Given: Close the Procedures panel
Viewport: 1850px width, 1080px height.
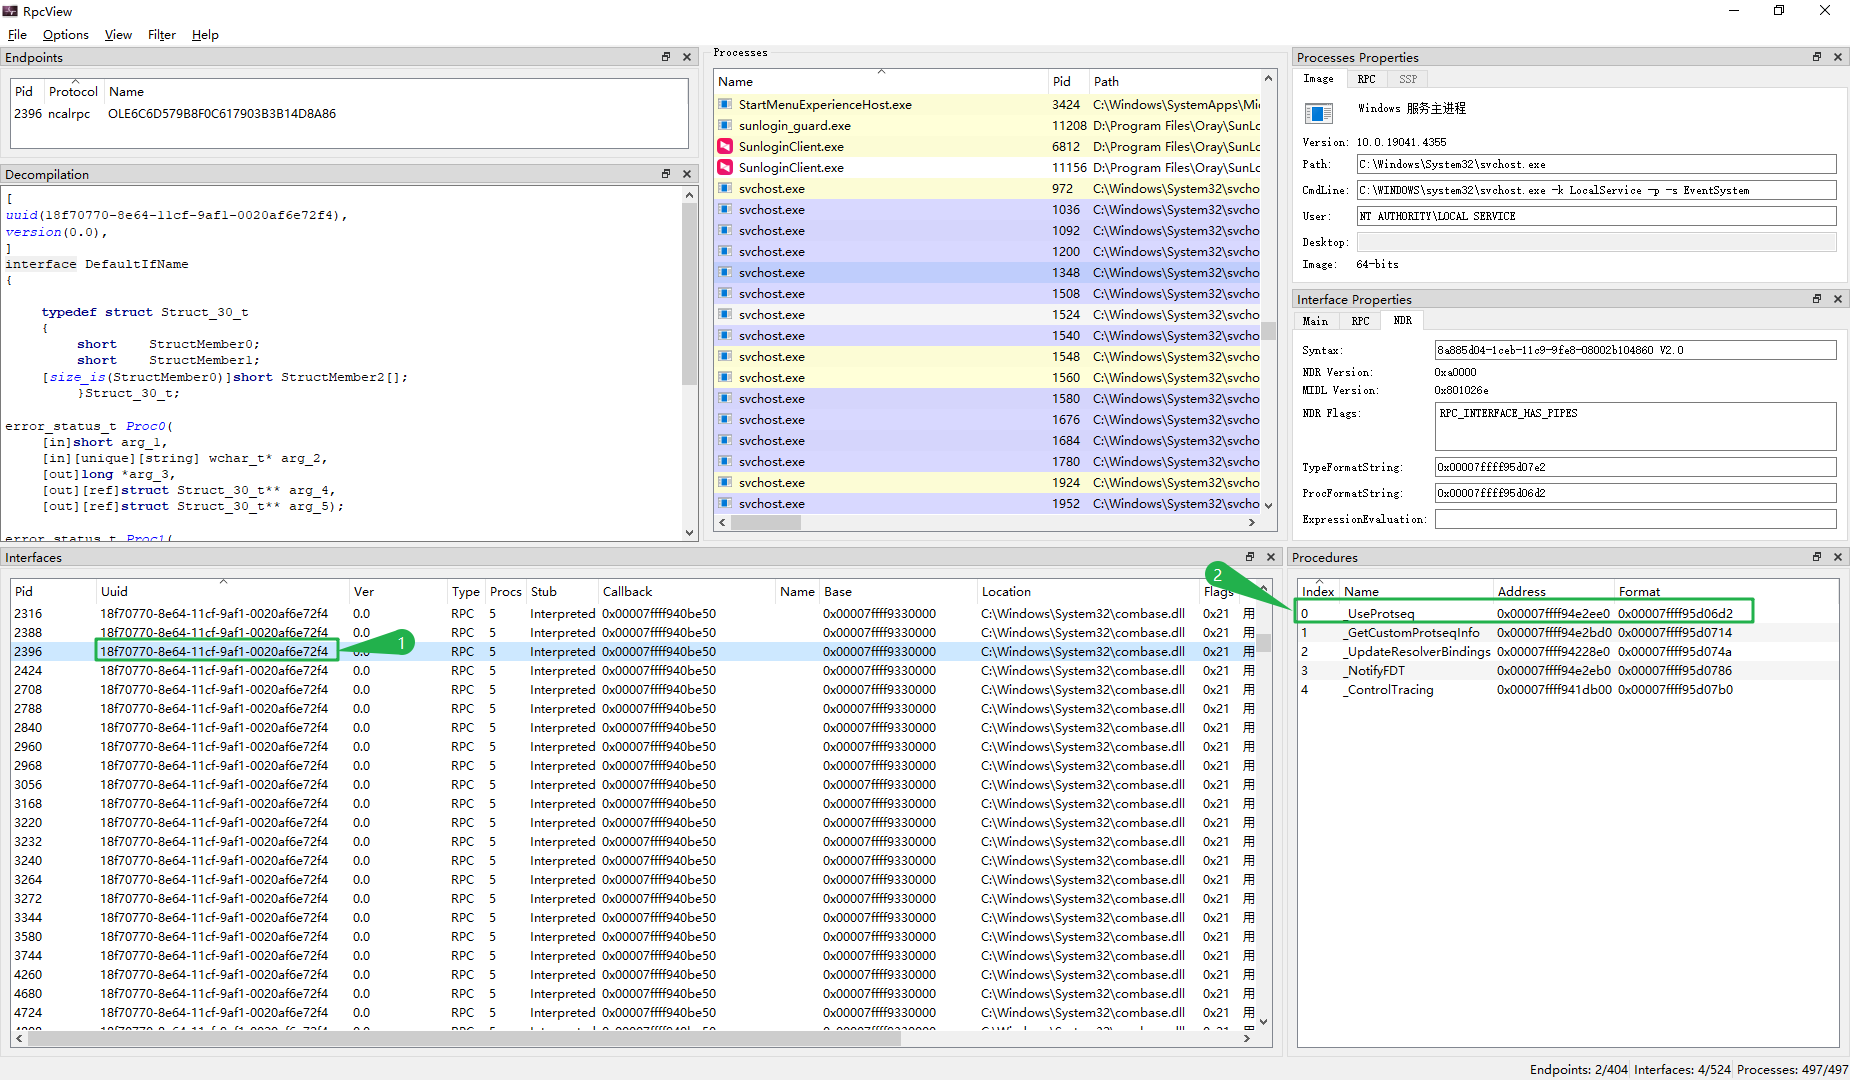Looking at the screenshot, I should [x=1838, y=557].
